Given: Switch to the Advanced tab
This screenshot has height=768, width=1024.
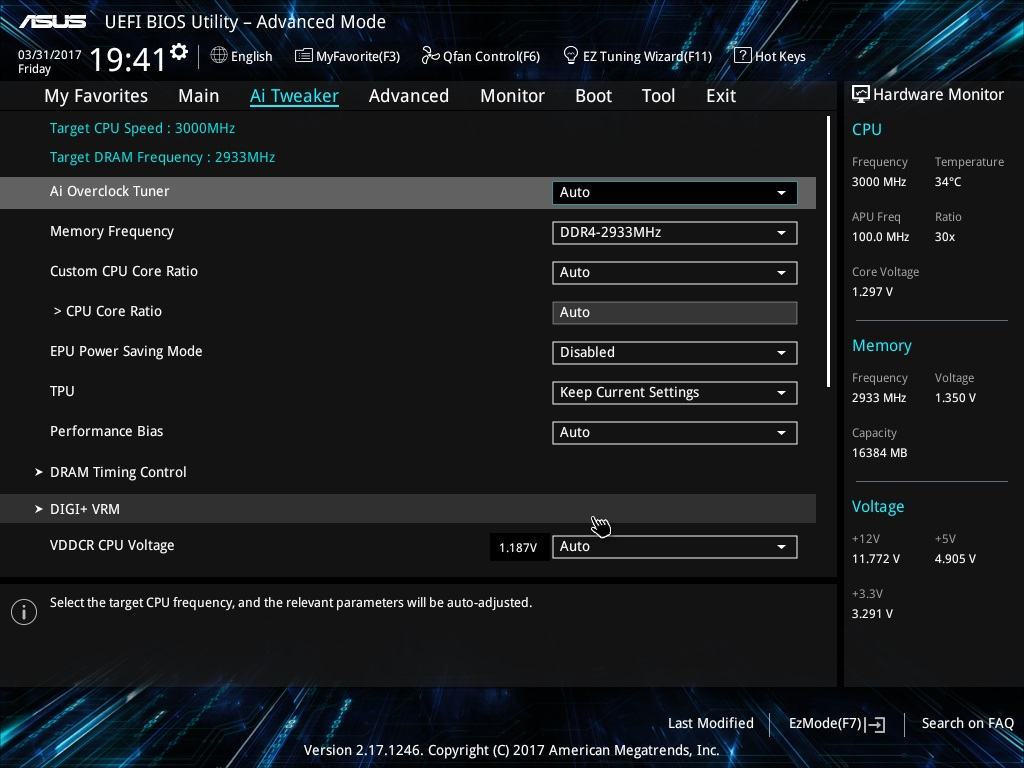Looking at the screenshot, I should point(409,96).
